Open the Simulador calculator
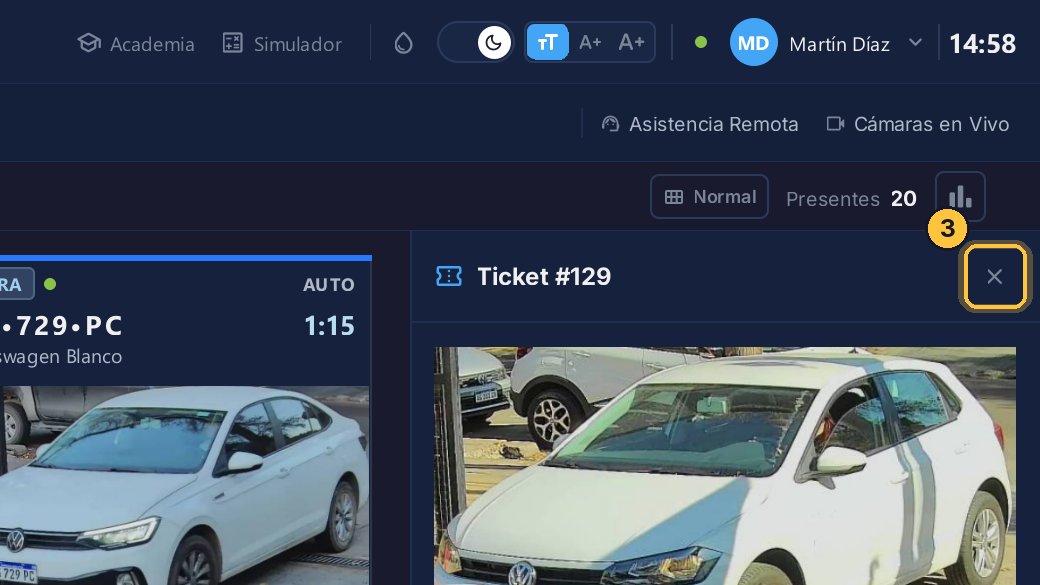 point(282,44)
